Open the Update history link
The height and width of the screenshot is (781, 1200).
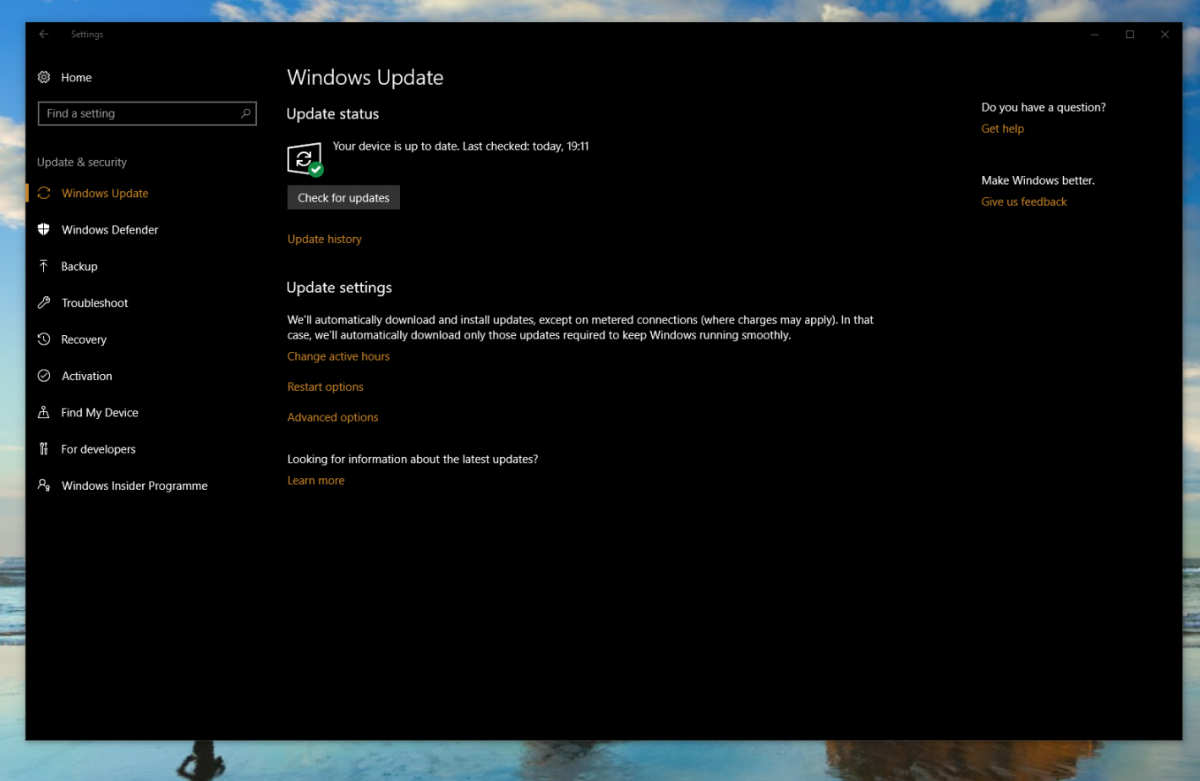(x=324, y=239)
